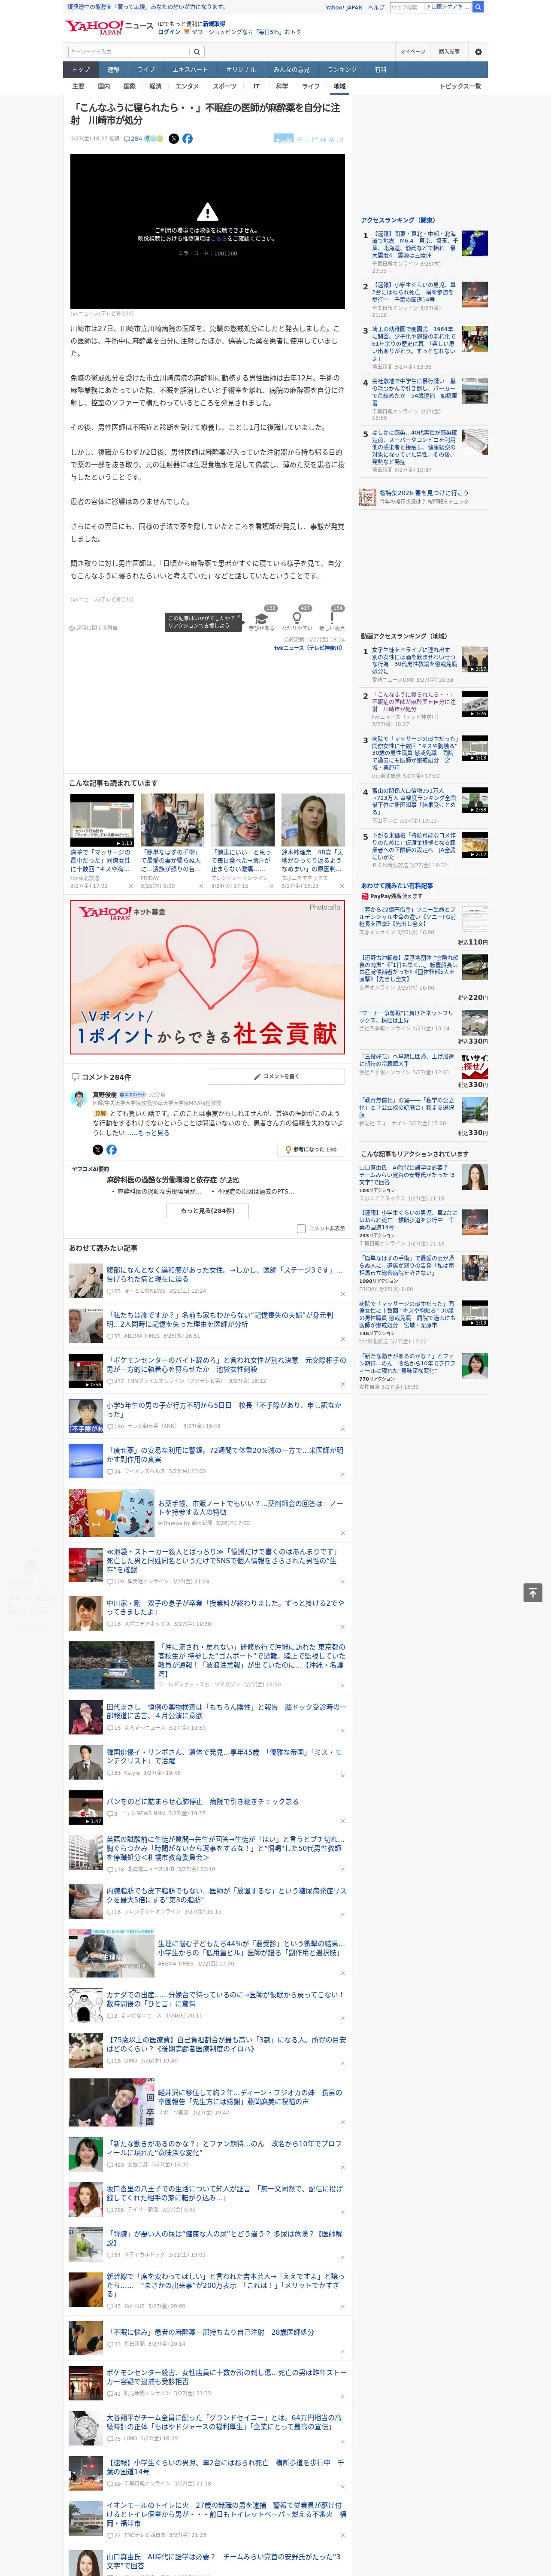Open the 埼玉の幼稚園で修園式 ranking item
Image resolution: width=551 pixels, height=2576 pixels.
[414, 343]
